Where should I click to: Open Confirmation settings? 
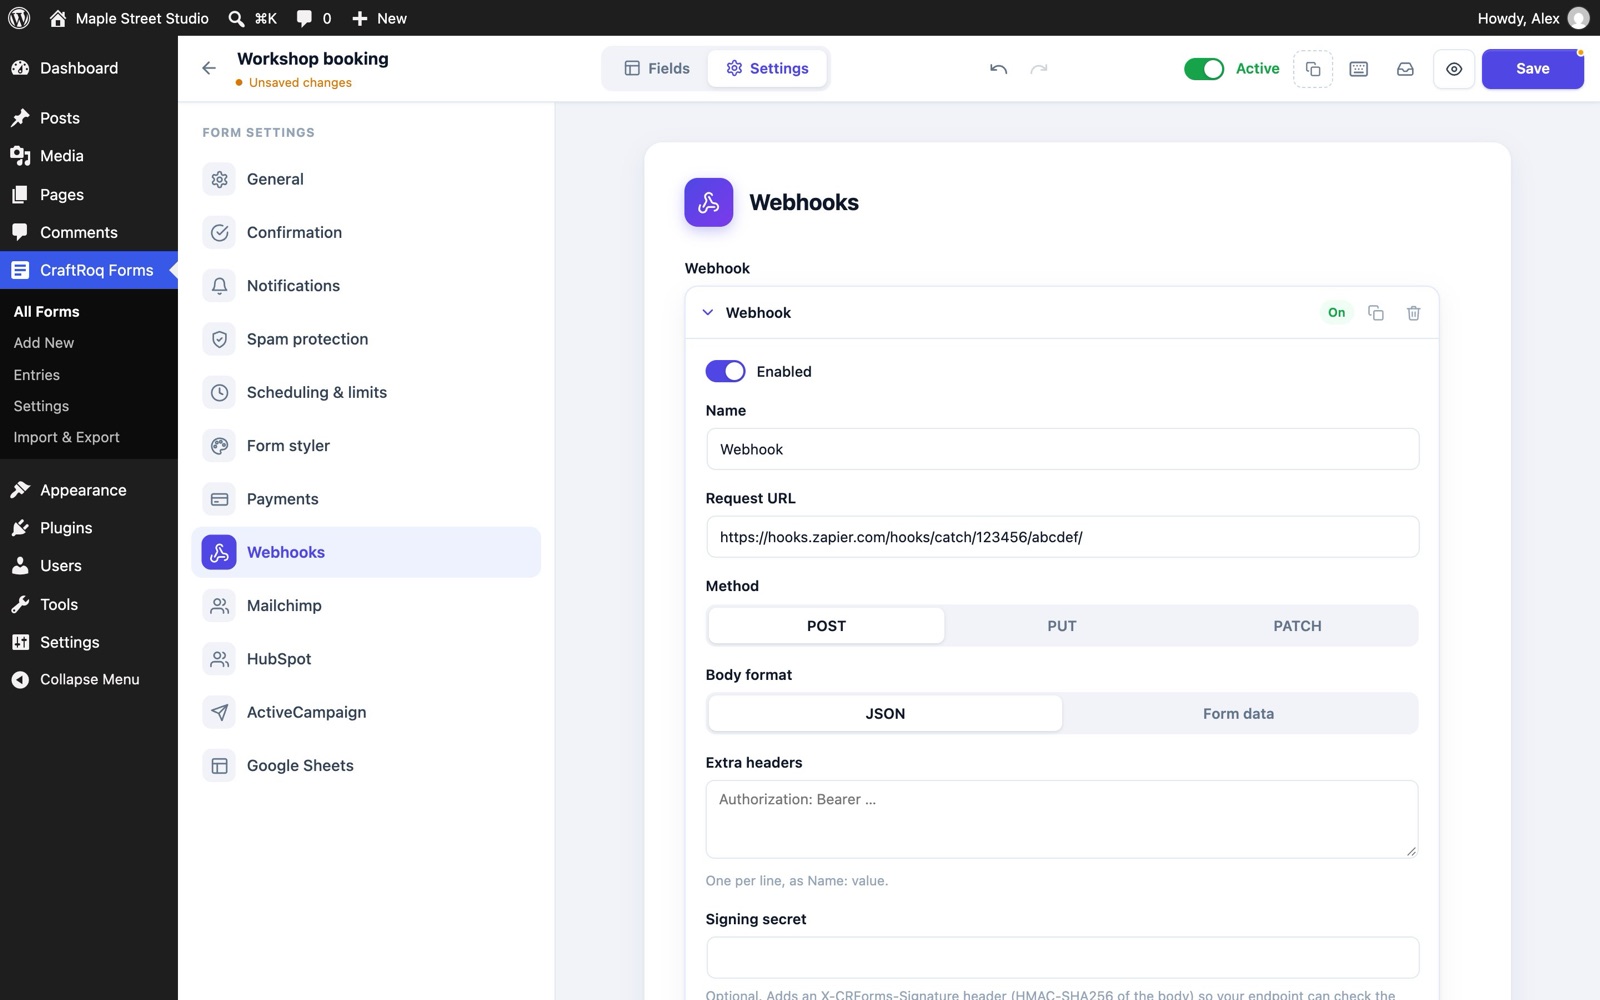pos(366,232)
